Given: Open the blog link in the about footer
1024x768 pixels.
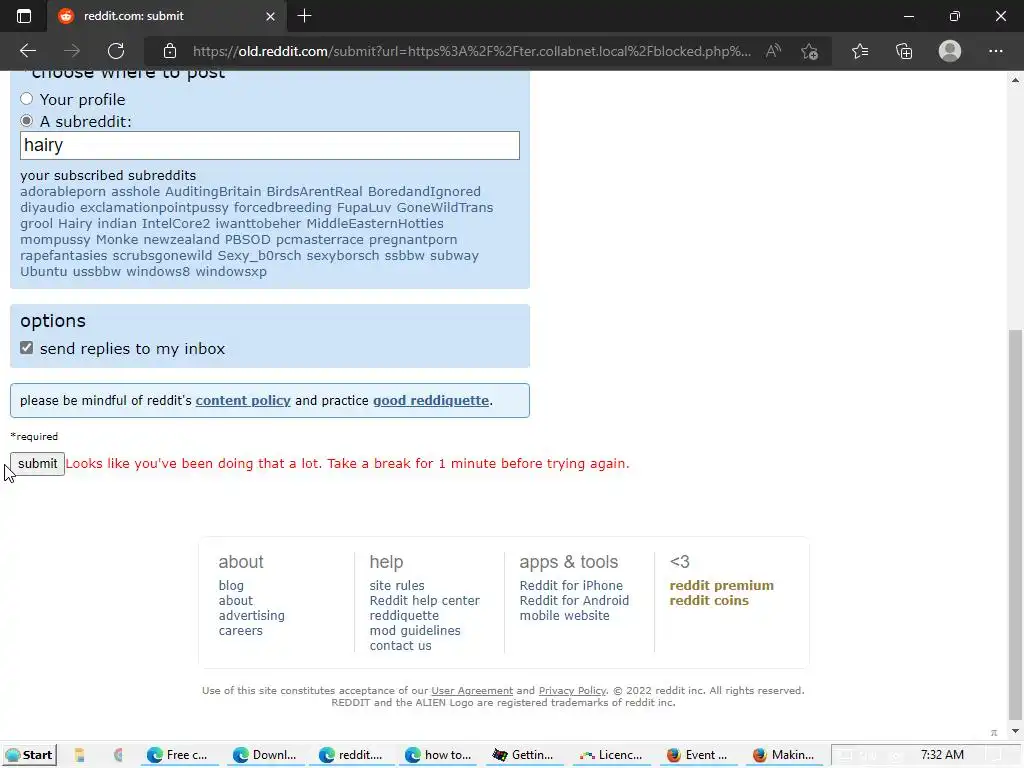Looking at the screenshot, I should (231, 586).
